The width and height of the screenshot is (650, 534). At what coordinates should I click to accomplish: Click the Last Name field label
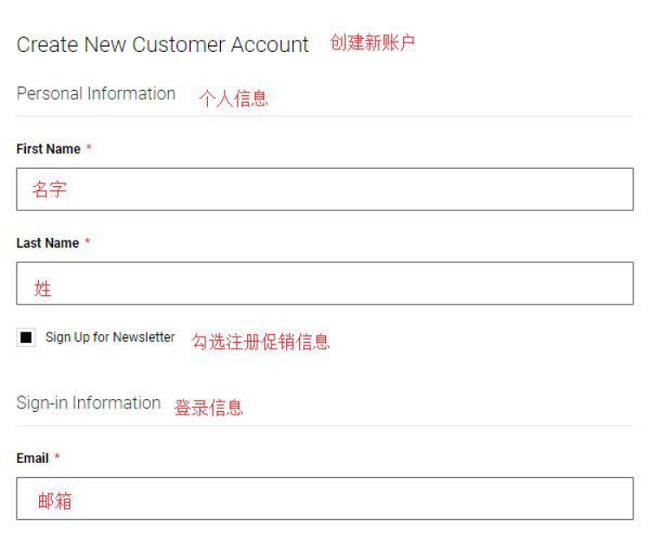coord(48,243)
